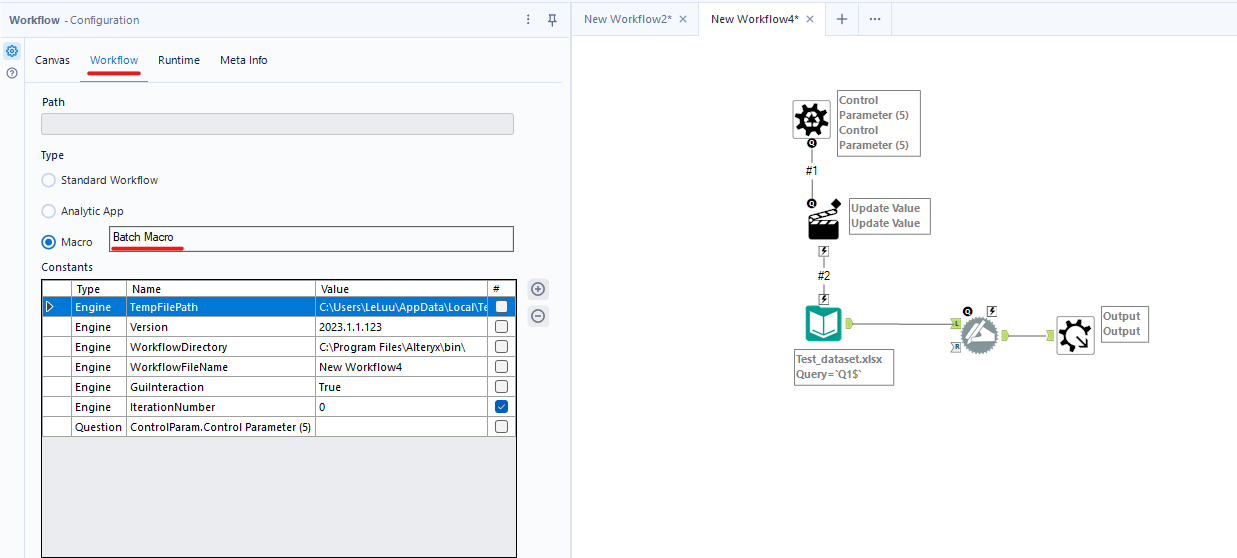Select the WorkflowFileName value New Workflow4
The width and height of the screenshot is (1237, 558).
402,367
